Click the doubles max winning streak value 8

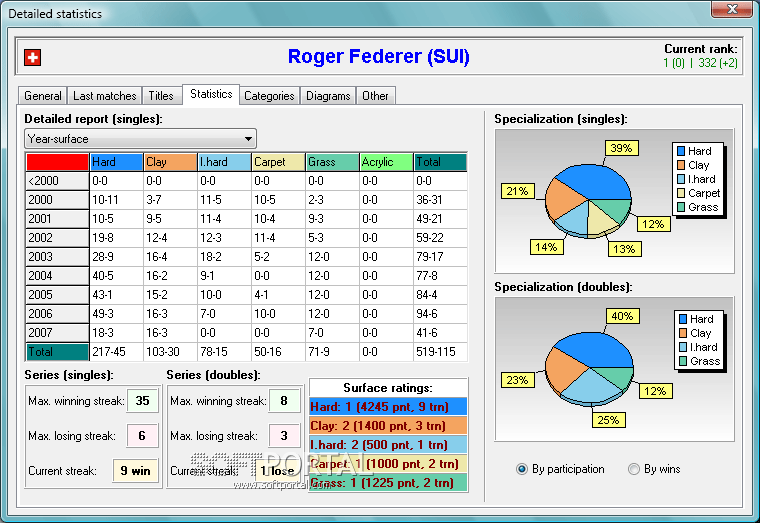(x=284, y=401)
